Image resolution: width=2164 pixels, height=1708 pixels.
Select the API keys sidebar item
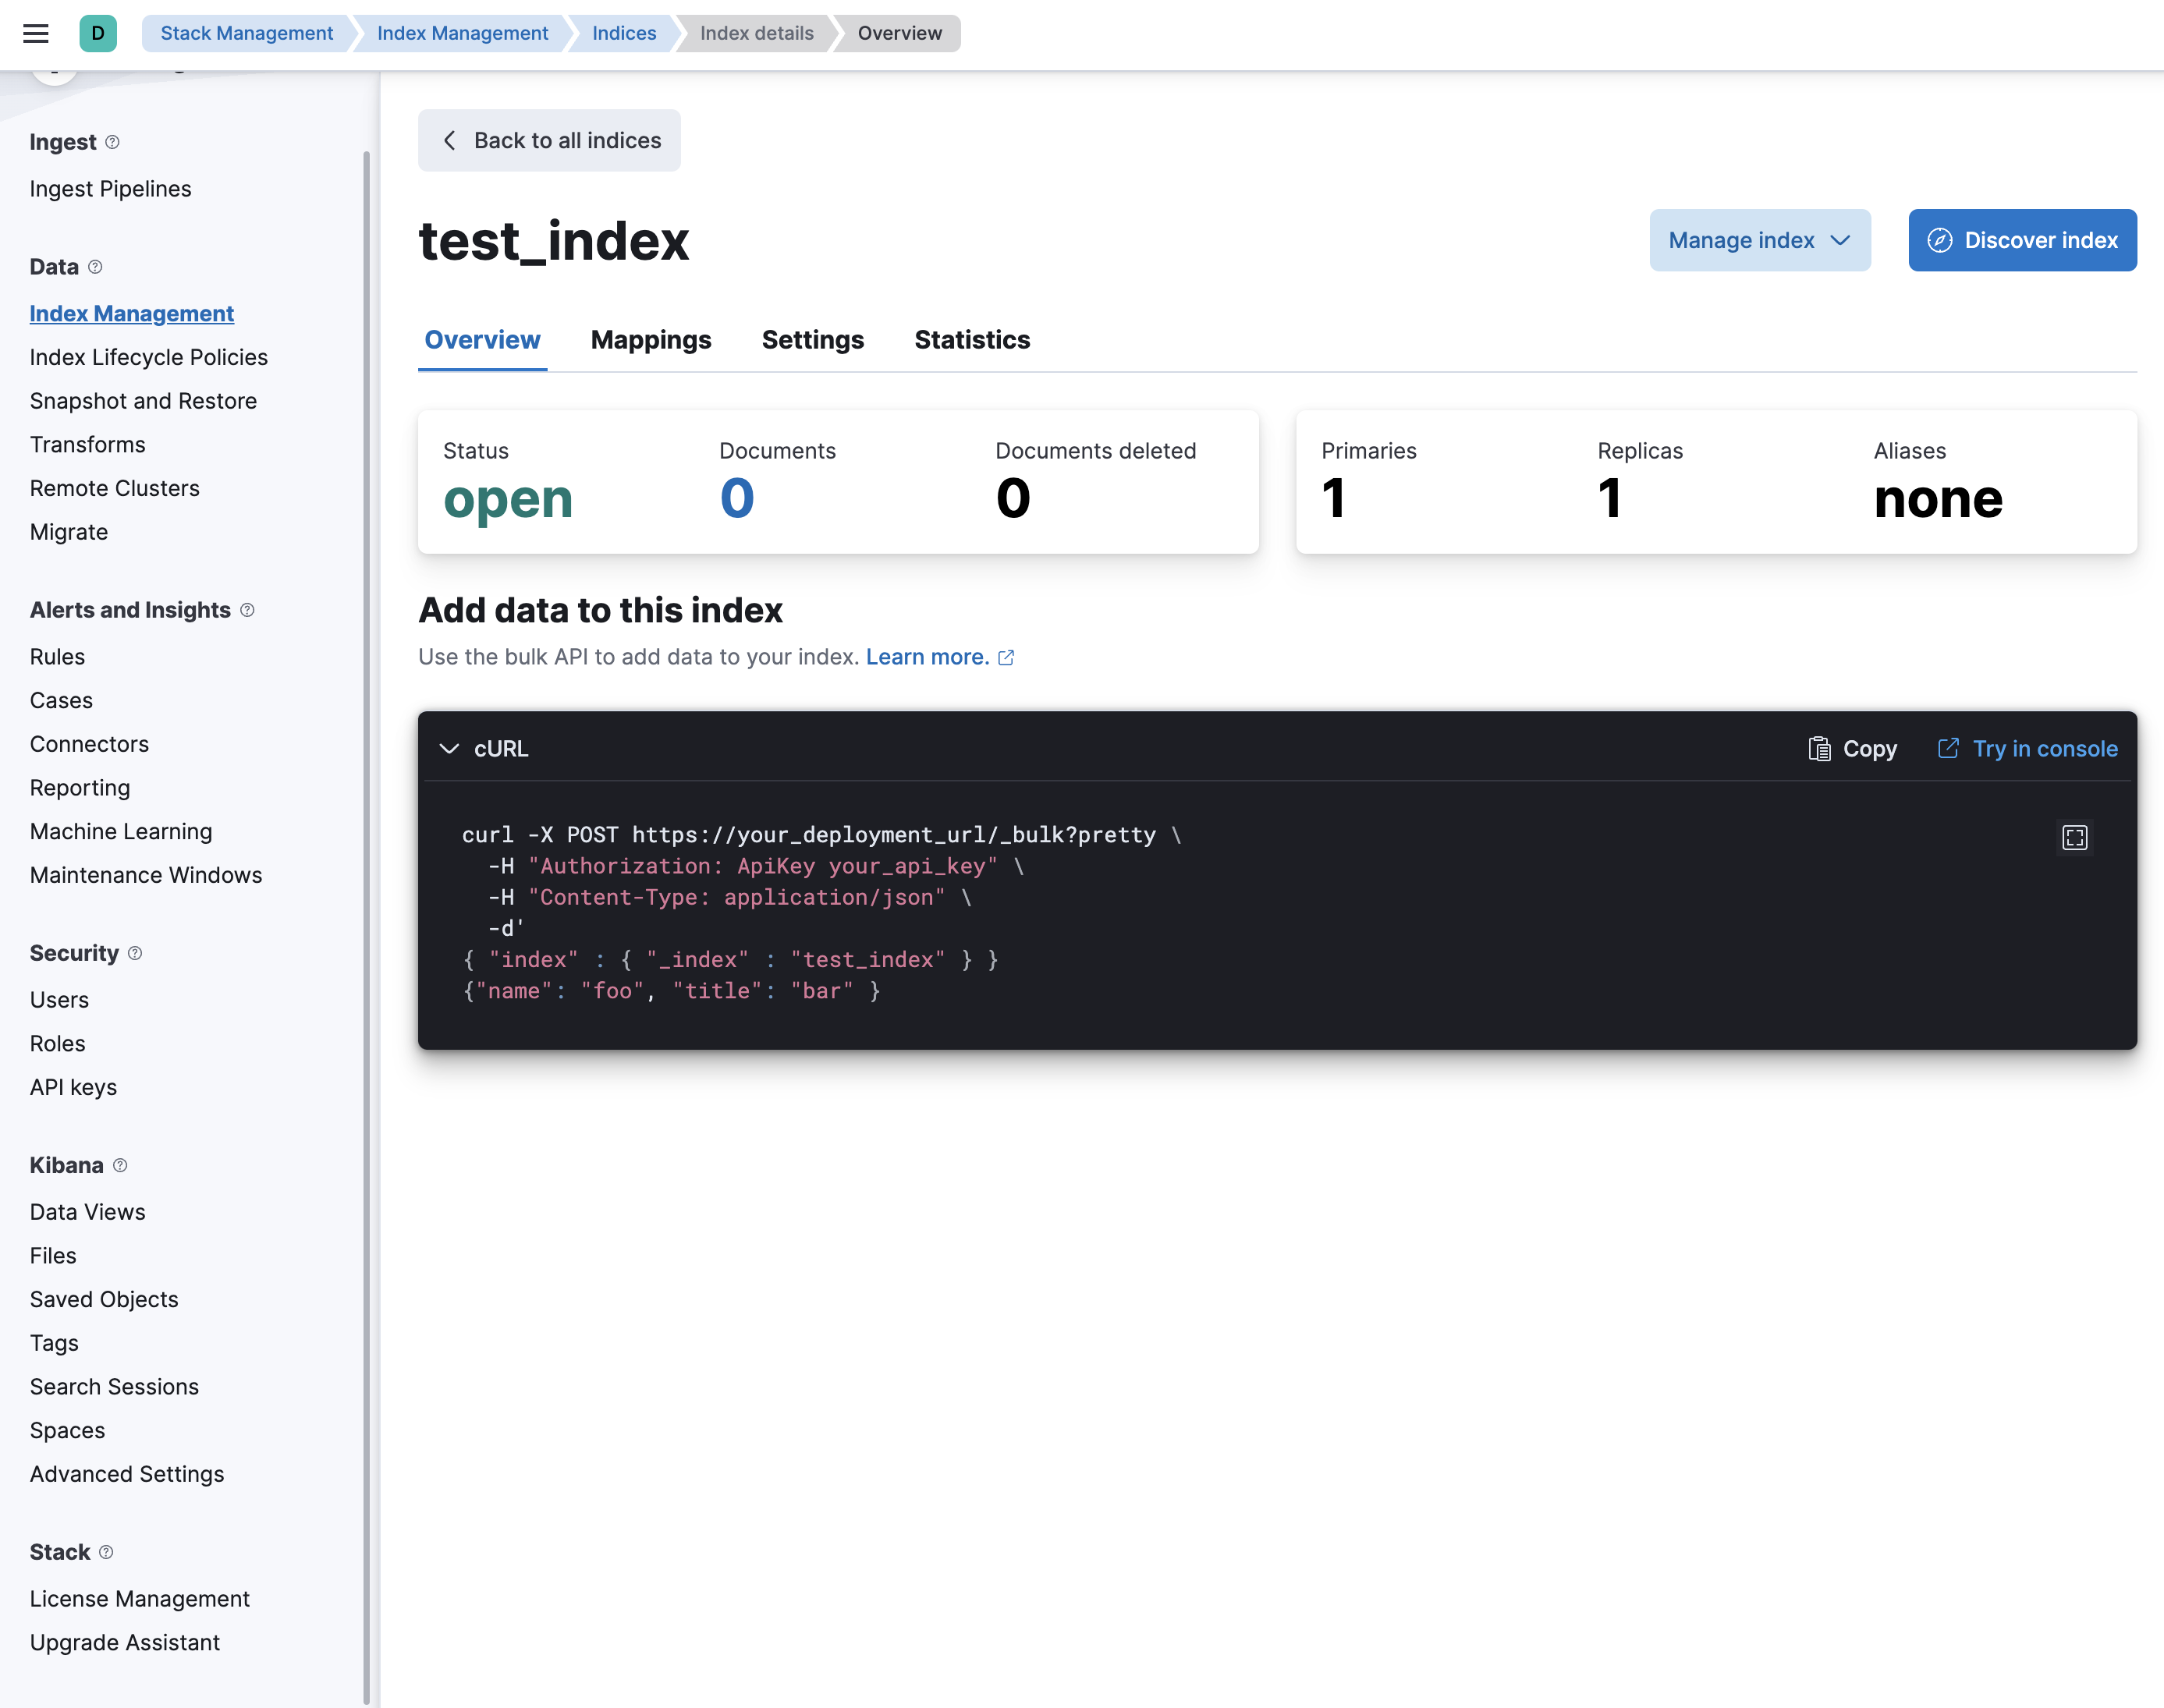(72, 1086)
